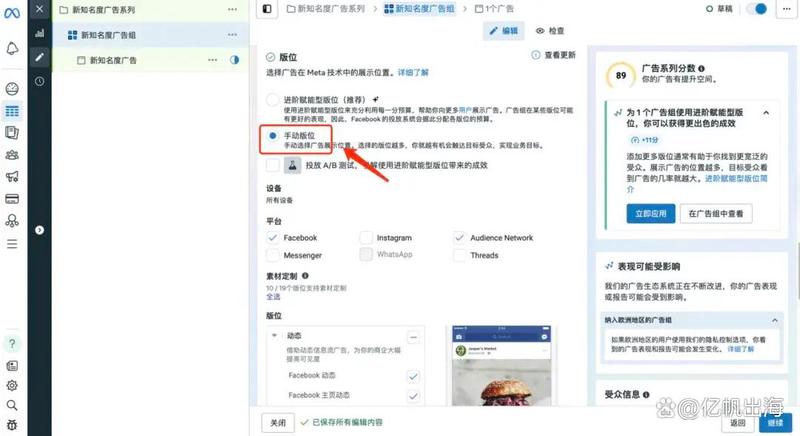Switch to the 检查 tab
The height and width of the screenshot is (436, 800).
550,31
